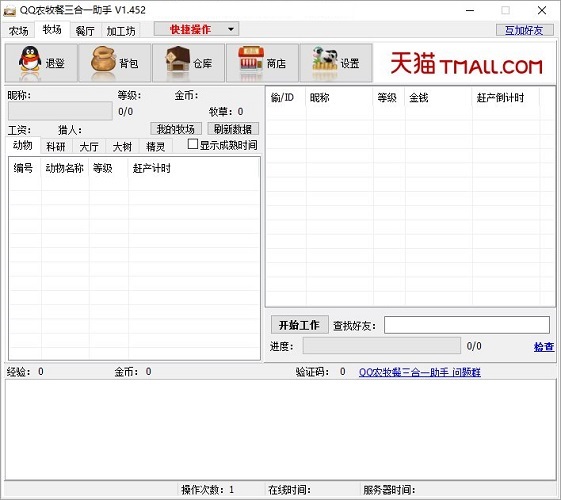
Task: Toggle 显示成熟时间 checkbox
Action: tap(193, 144)
